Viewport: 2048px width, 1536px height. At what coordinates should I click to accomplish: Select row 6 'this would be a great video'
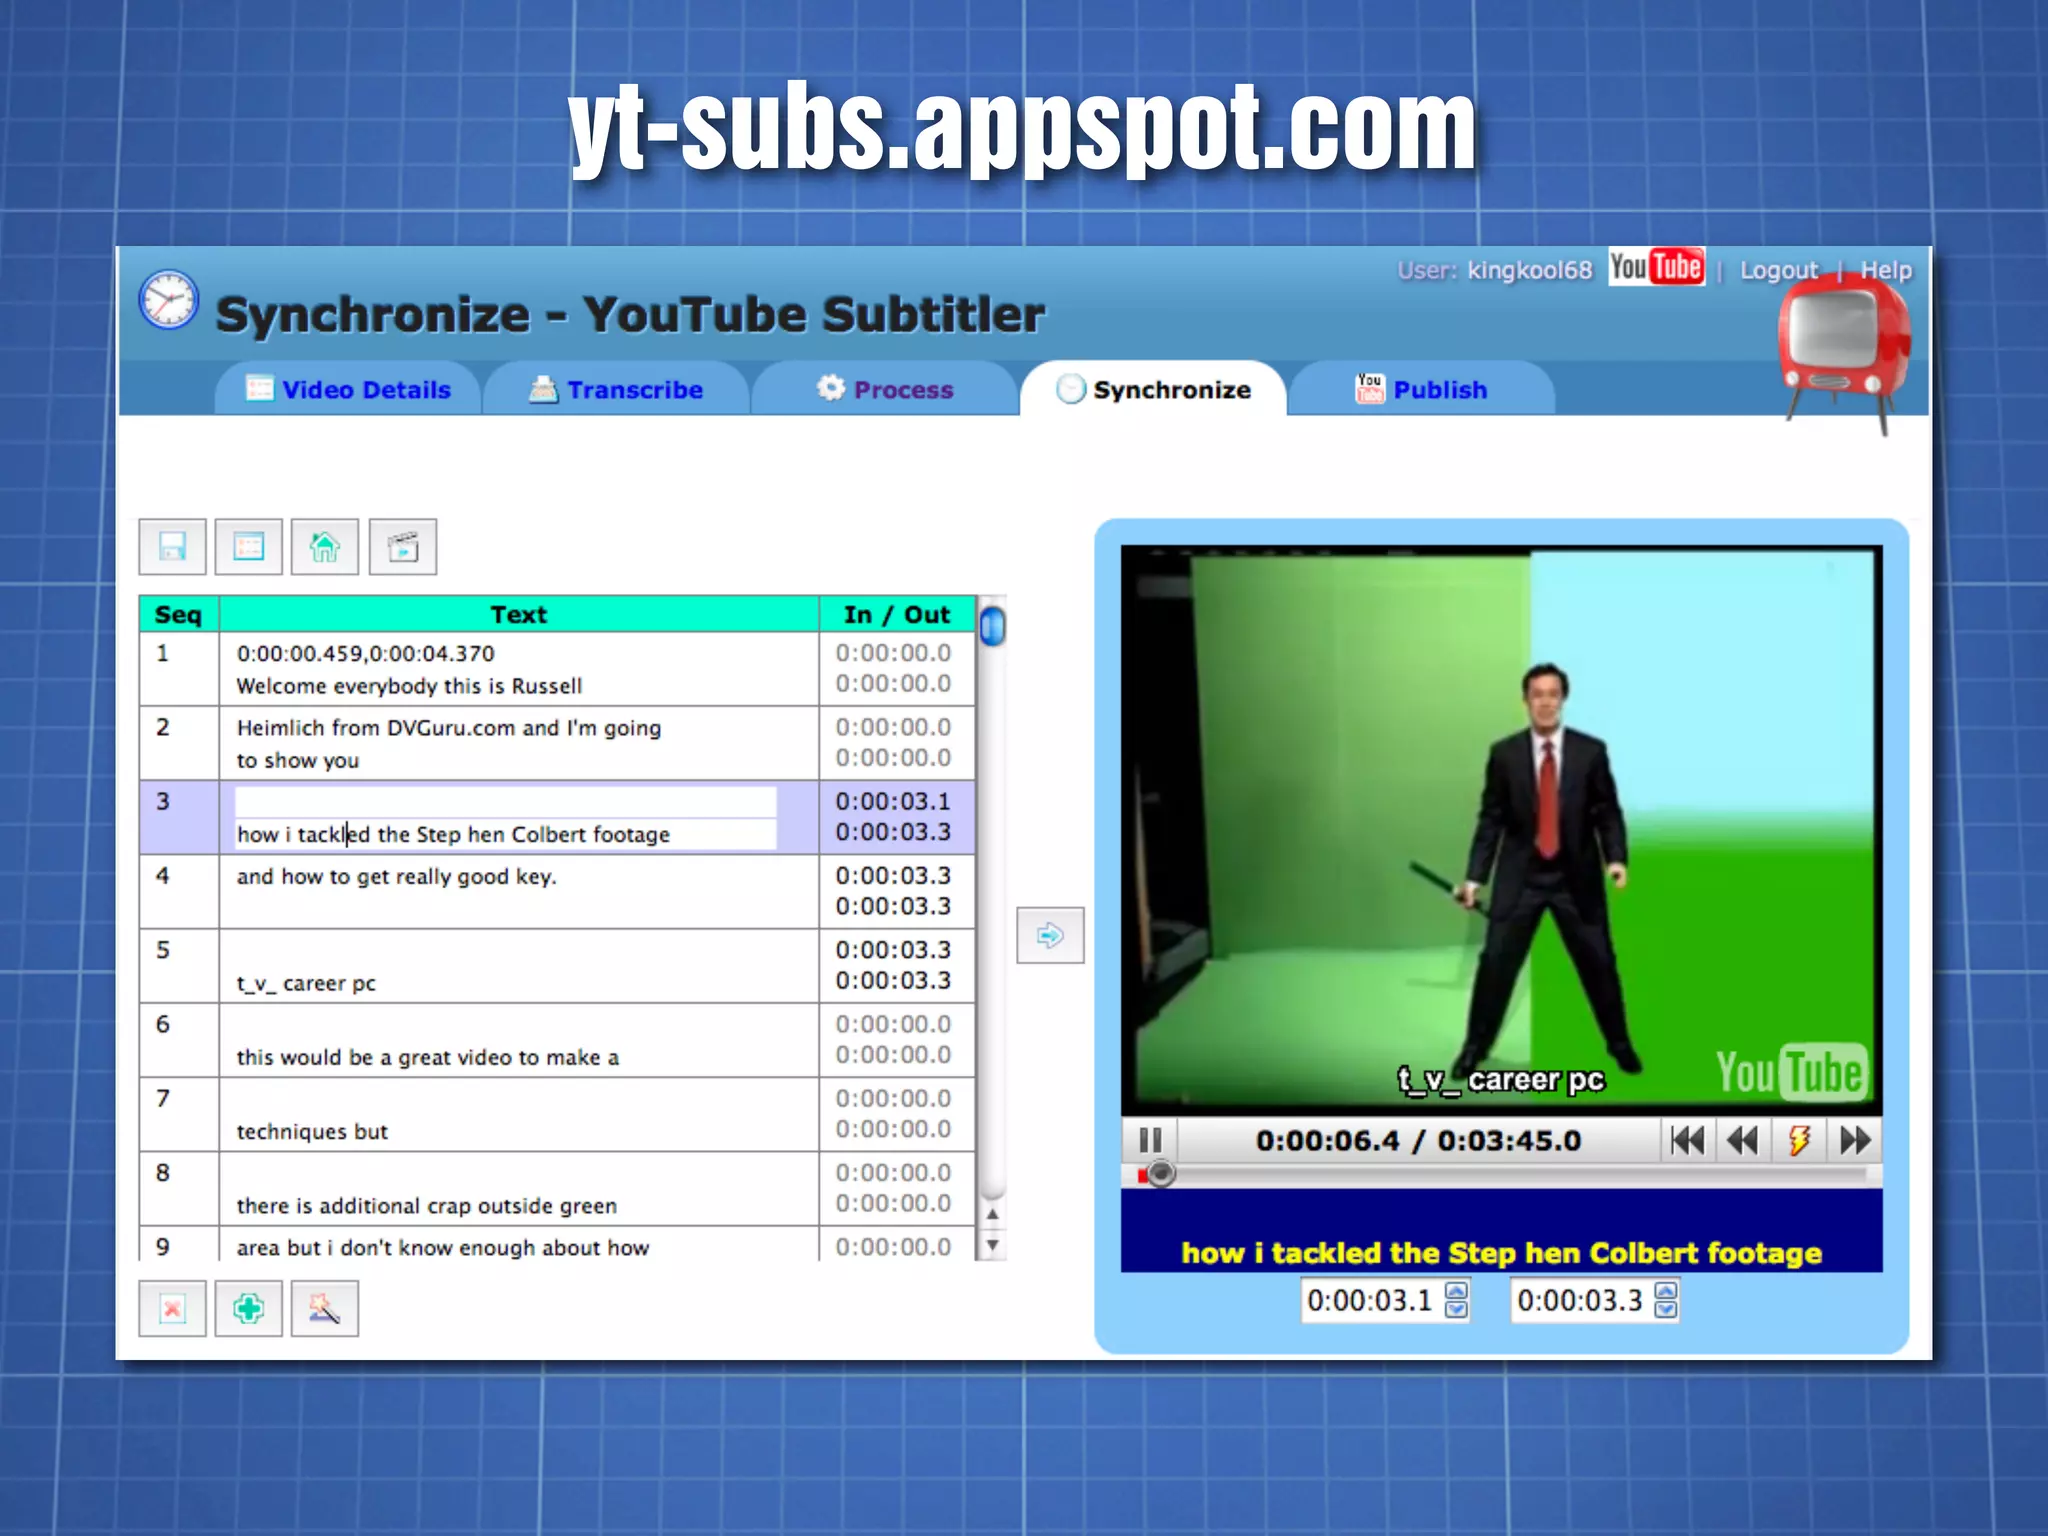tap(428, 1058)
